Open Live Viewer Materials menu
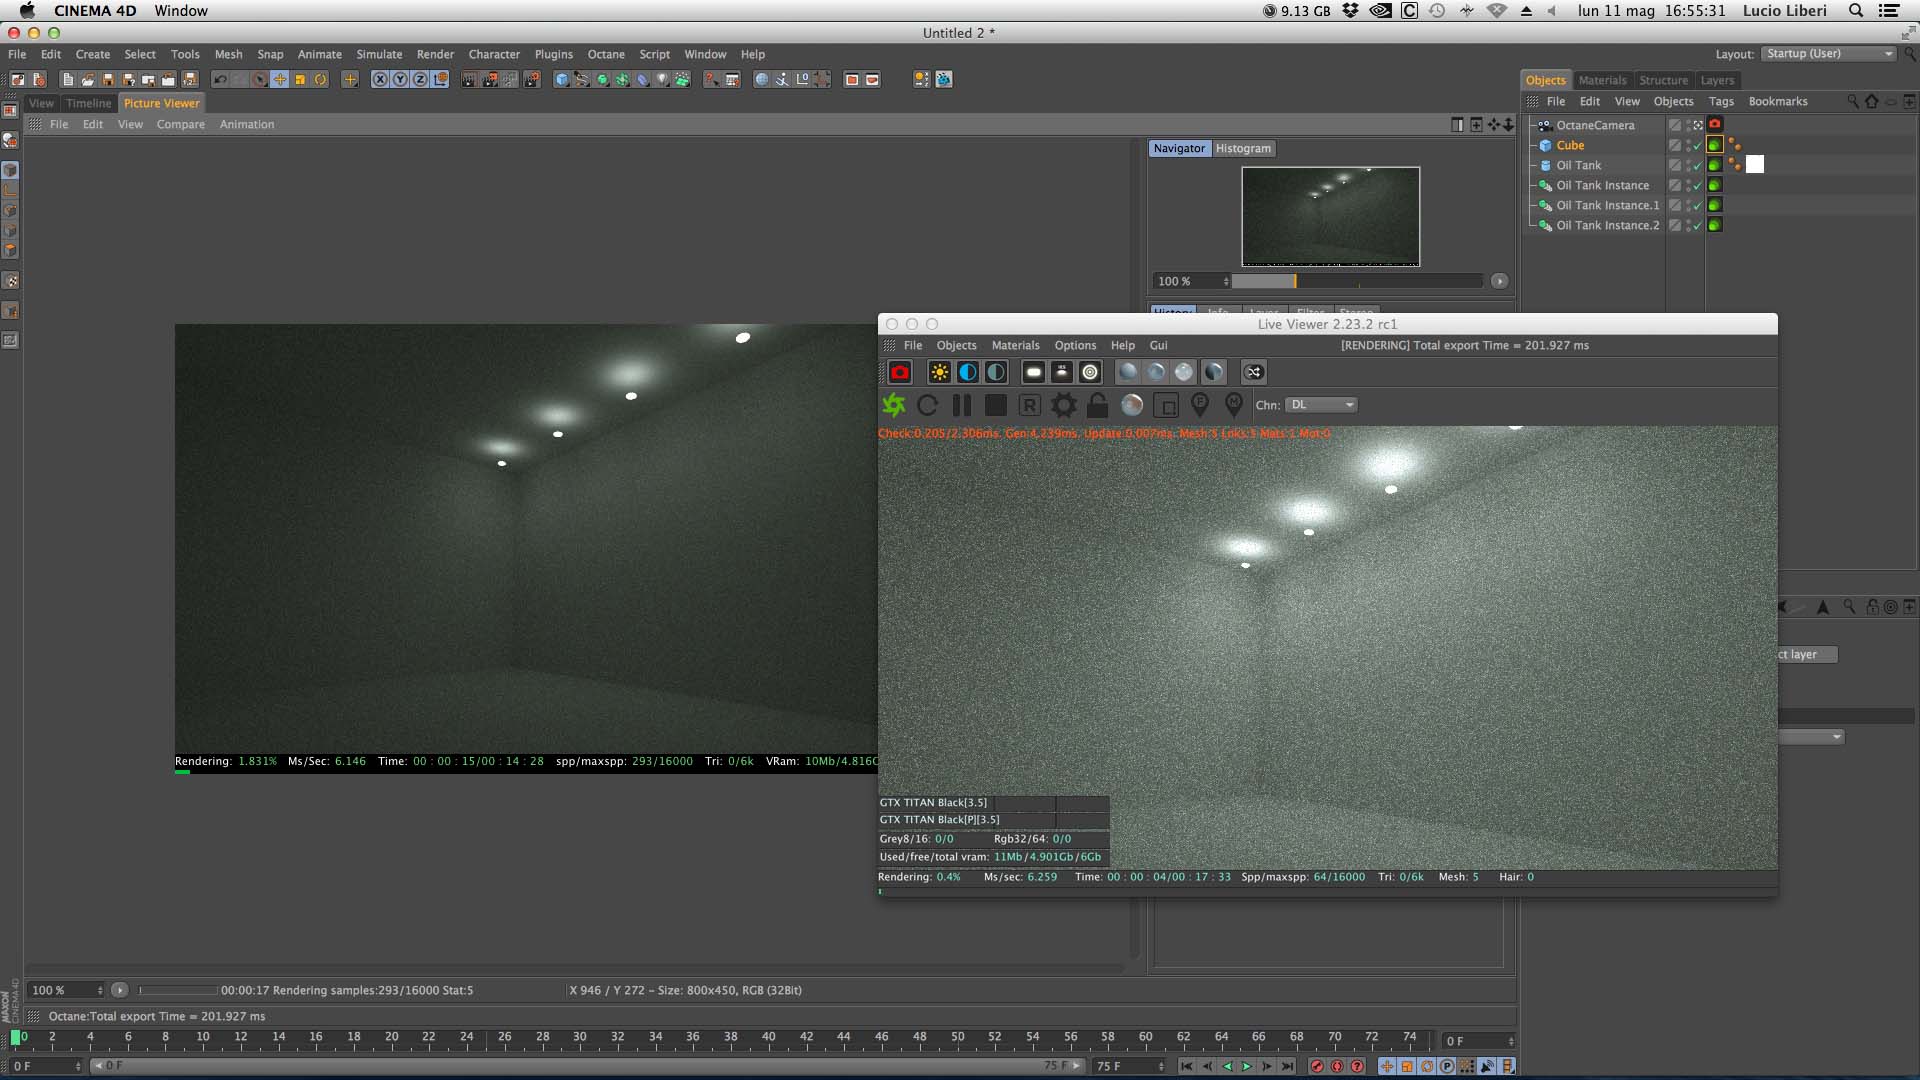The width and height of the screenshot is (1920, 1080). [1015, 345]
